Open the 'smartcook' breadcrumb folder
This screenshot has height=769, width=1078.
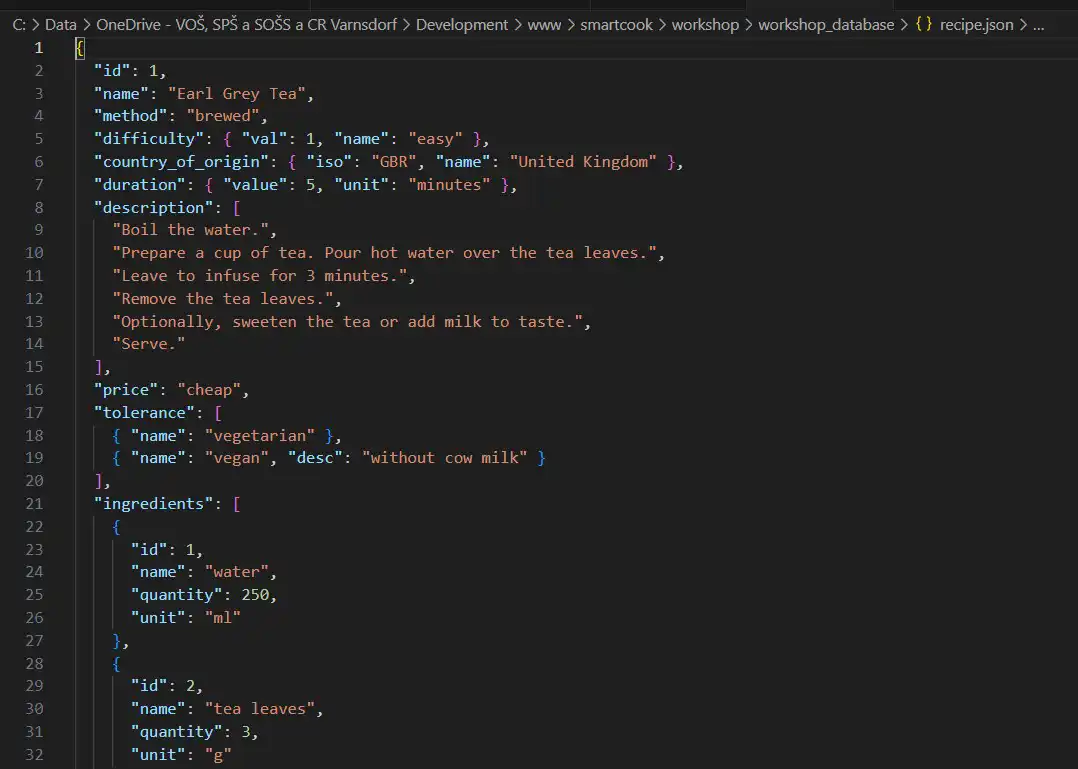coord(616,25)
